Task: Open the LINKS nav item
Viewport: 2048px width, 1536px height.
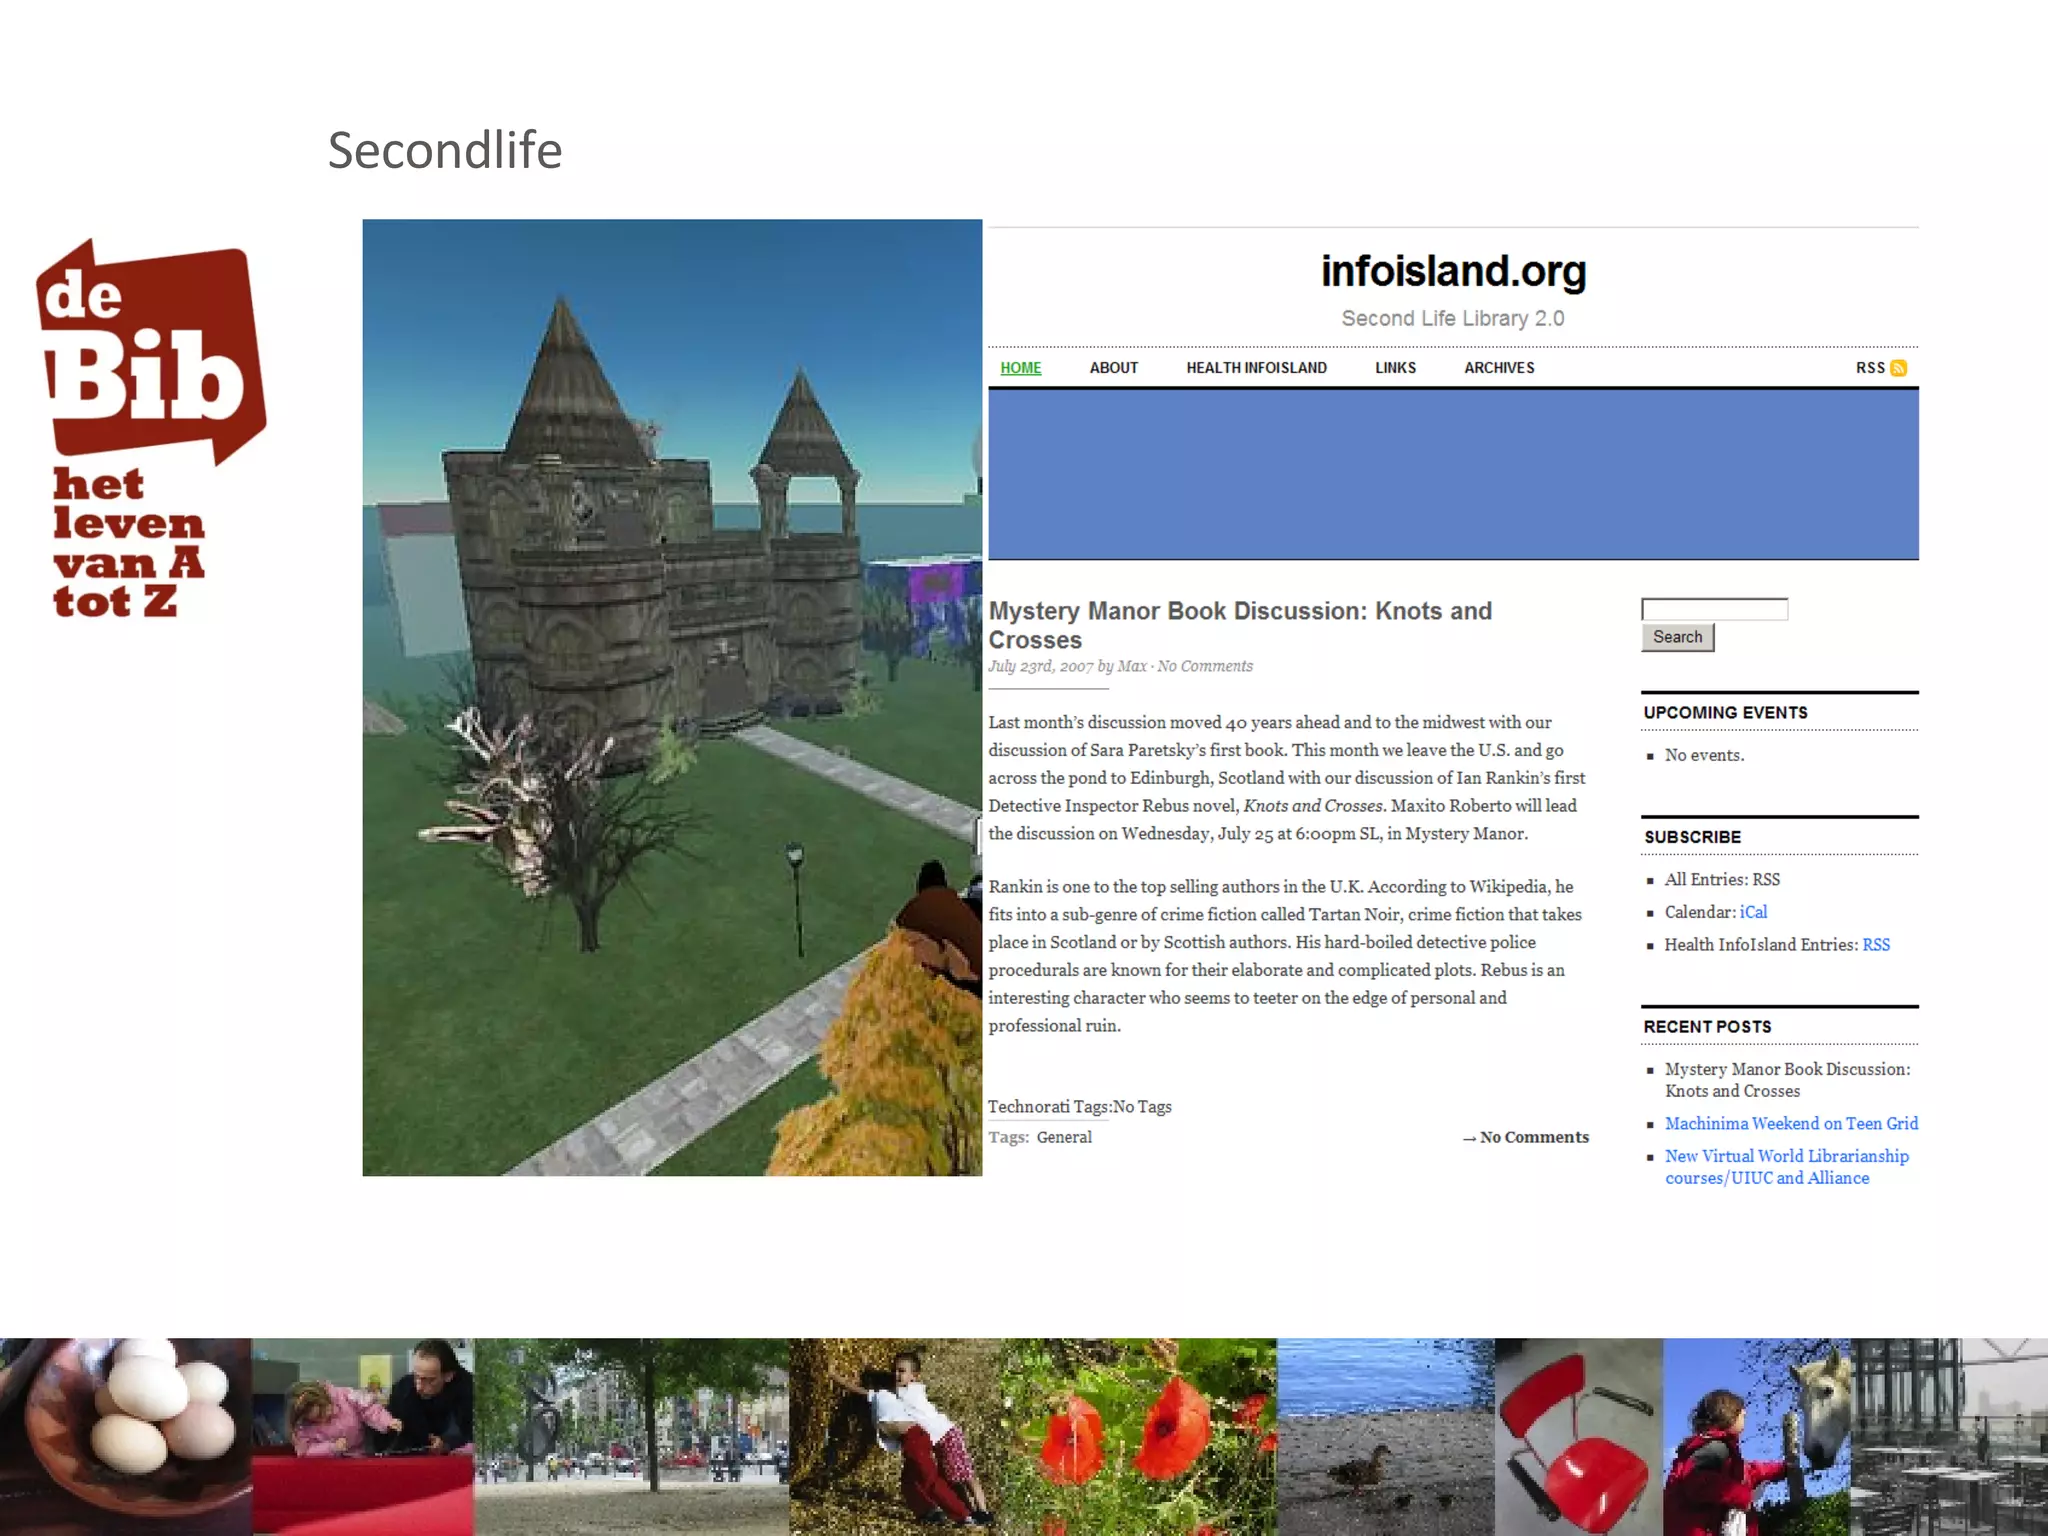Action: 1395,368
